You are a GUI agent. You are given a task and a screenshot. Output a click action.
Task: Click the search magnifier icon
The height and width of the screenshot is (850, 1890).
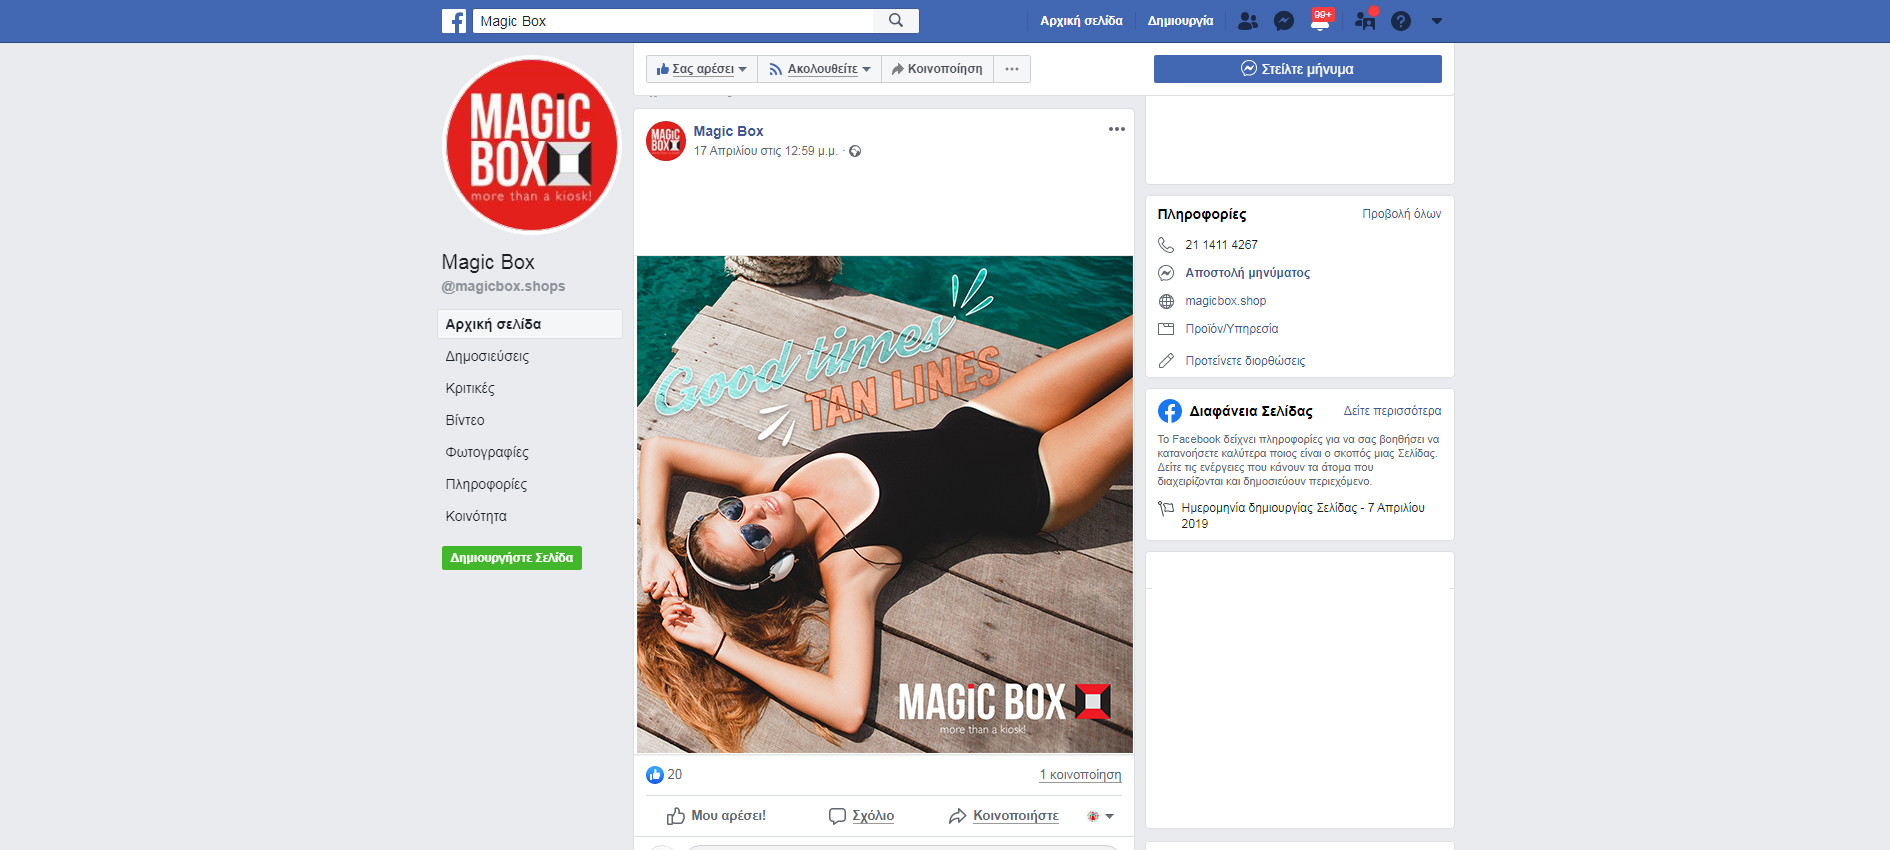(x=896, y=21)
